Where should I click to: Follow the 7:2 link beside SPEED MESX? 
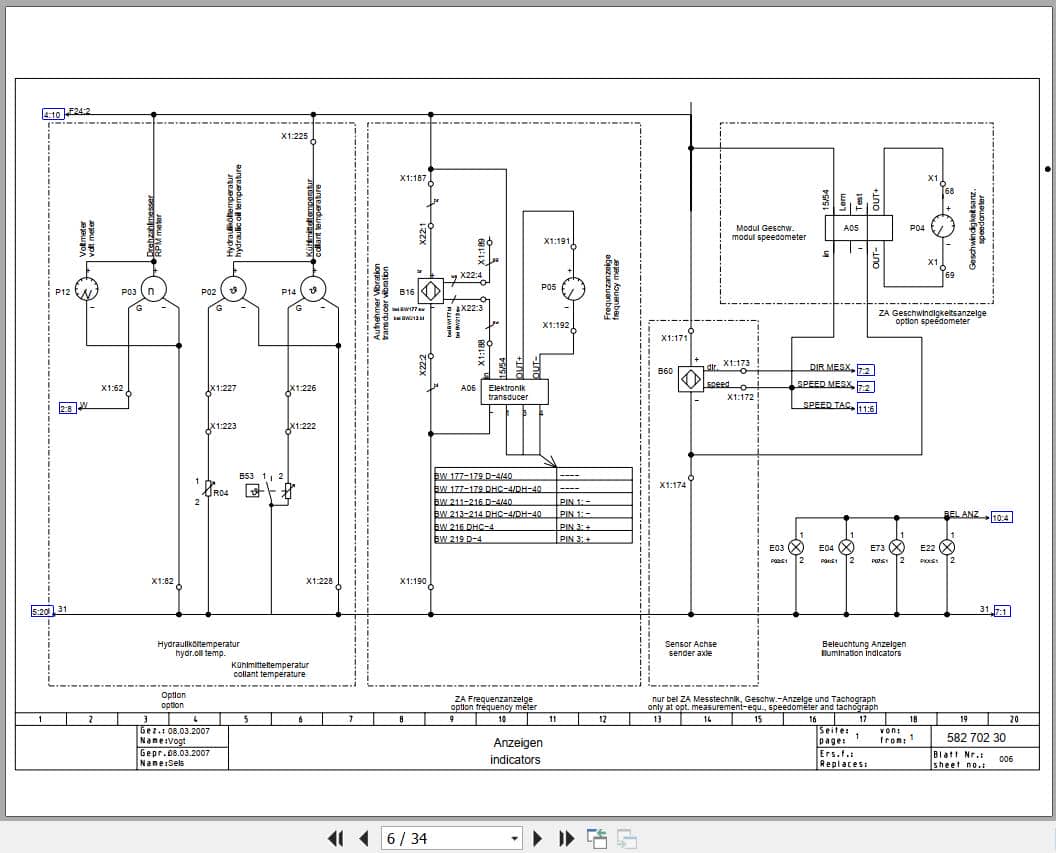(865, 387)
